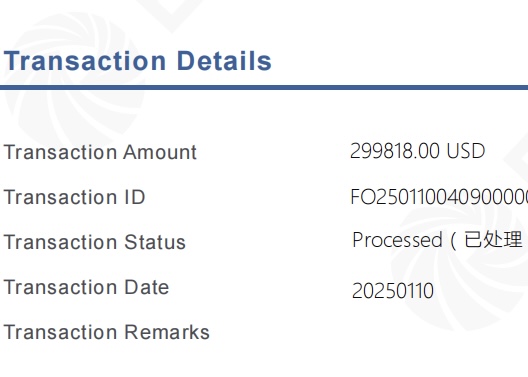Select the Transaction ID label

click(x=74, y=197)
